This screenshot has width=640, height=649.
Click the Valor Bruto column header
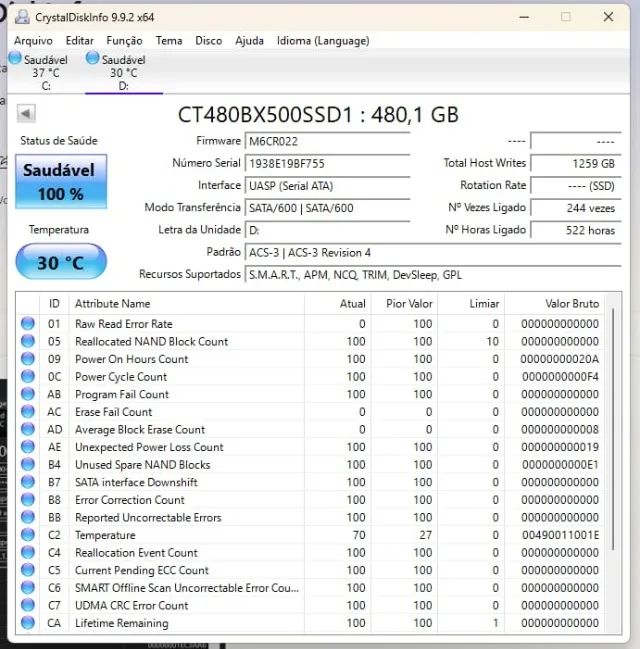(555, 304)
